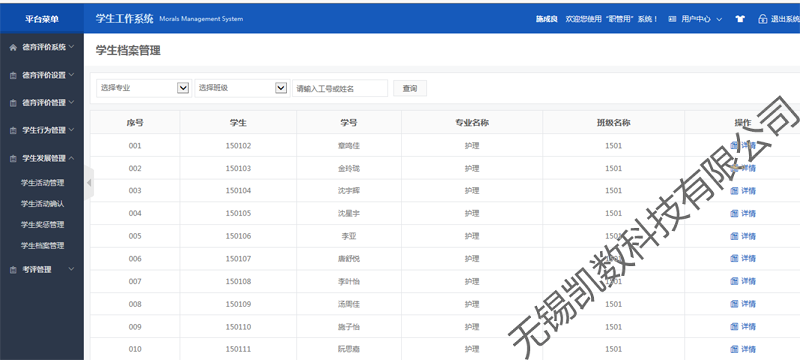Click the cell 150110
This screenshot has height=360, width=800.
tap(238, 327)
